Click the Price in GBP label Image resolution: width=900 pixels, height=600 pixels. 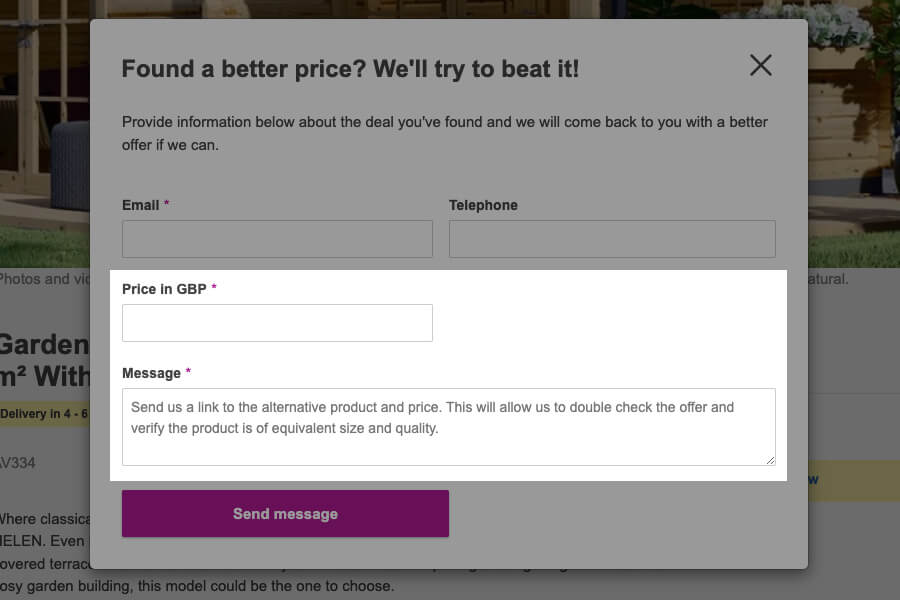[x=164, y=289]
